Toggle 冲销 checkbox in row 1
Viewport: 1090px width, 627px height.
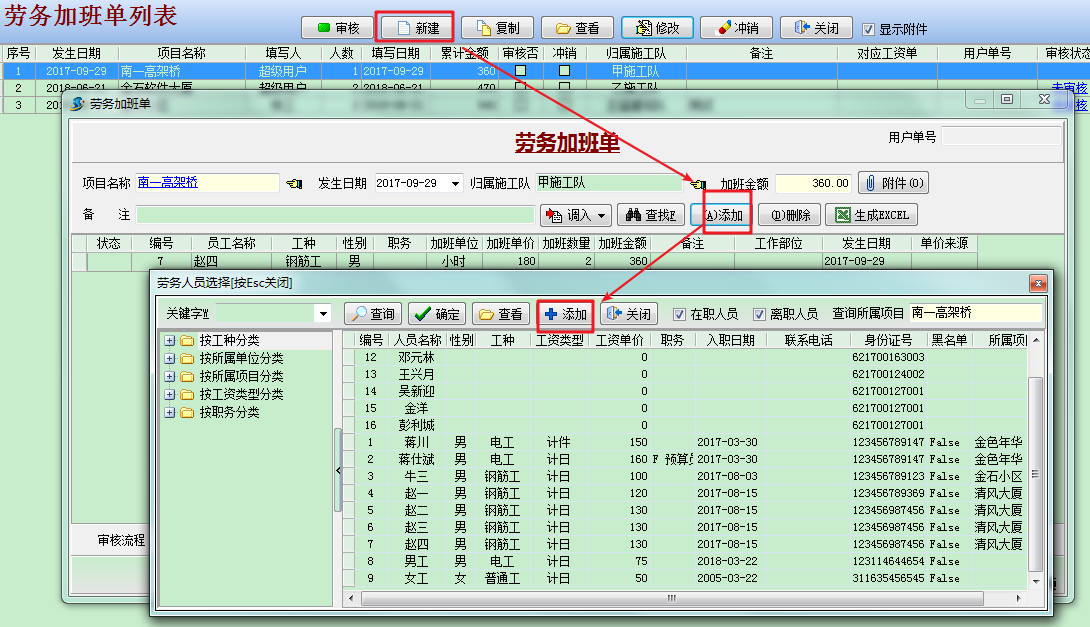tap(564, 71)
